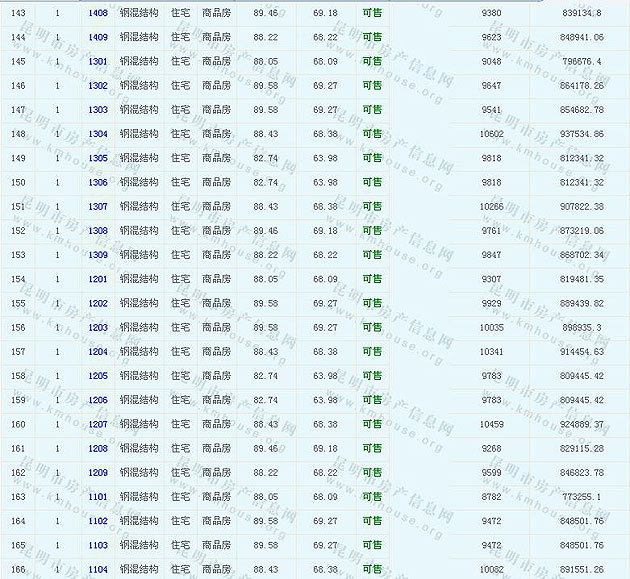
Task: Open room 1101 link
Action: tap(97, 497)
